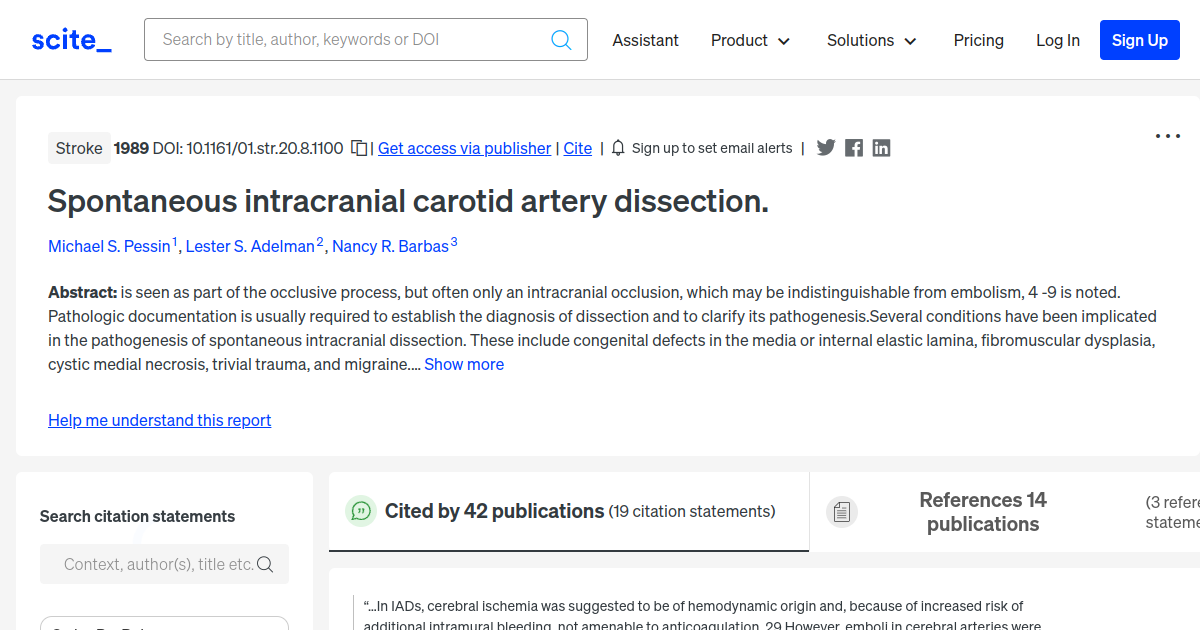This screenshot has width=1200, height=630.
Task: Click the DOI text 10.1161/01.str.20.8.1100
Action: tap(265, 148)
